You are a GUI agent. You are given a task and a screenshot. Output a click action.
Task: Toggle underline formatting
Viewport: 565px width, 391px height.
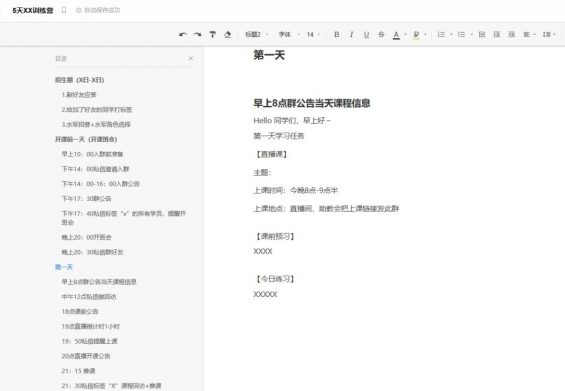[x=366, y=35]
